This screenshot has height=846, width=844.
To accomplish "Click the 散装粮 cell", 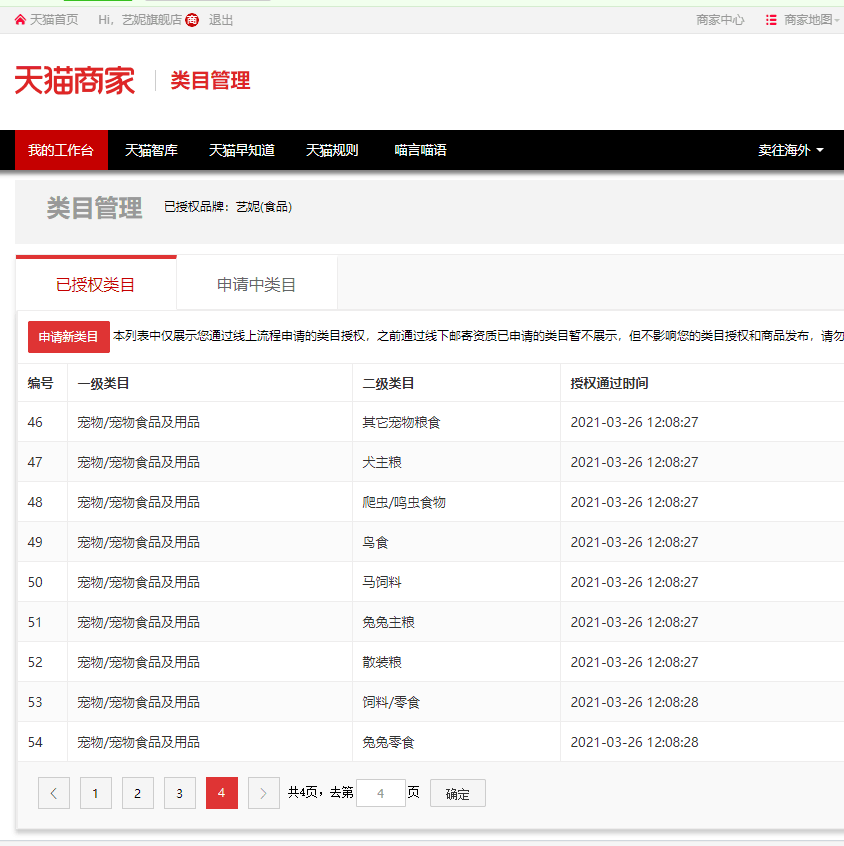I will tap(382, 662).
